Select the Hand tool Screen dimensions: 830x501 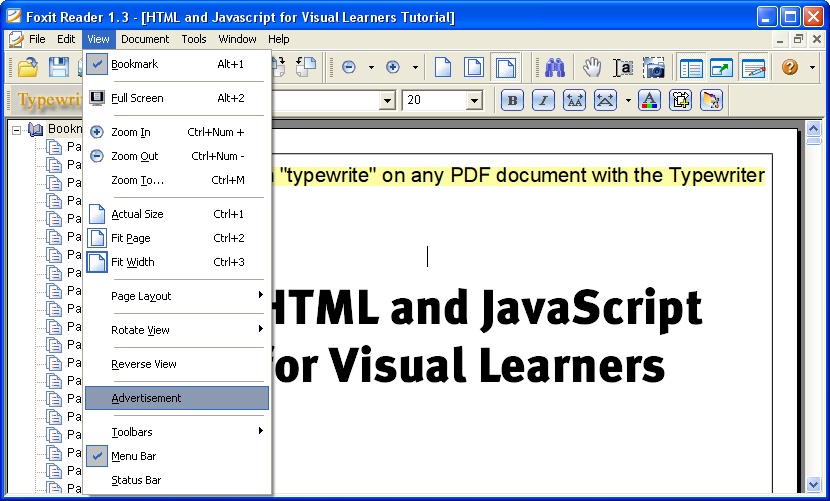[592, 68]
